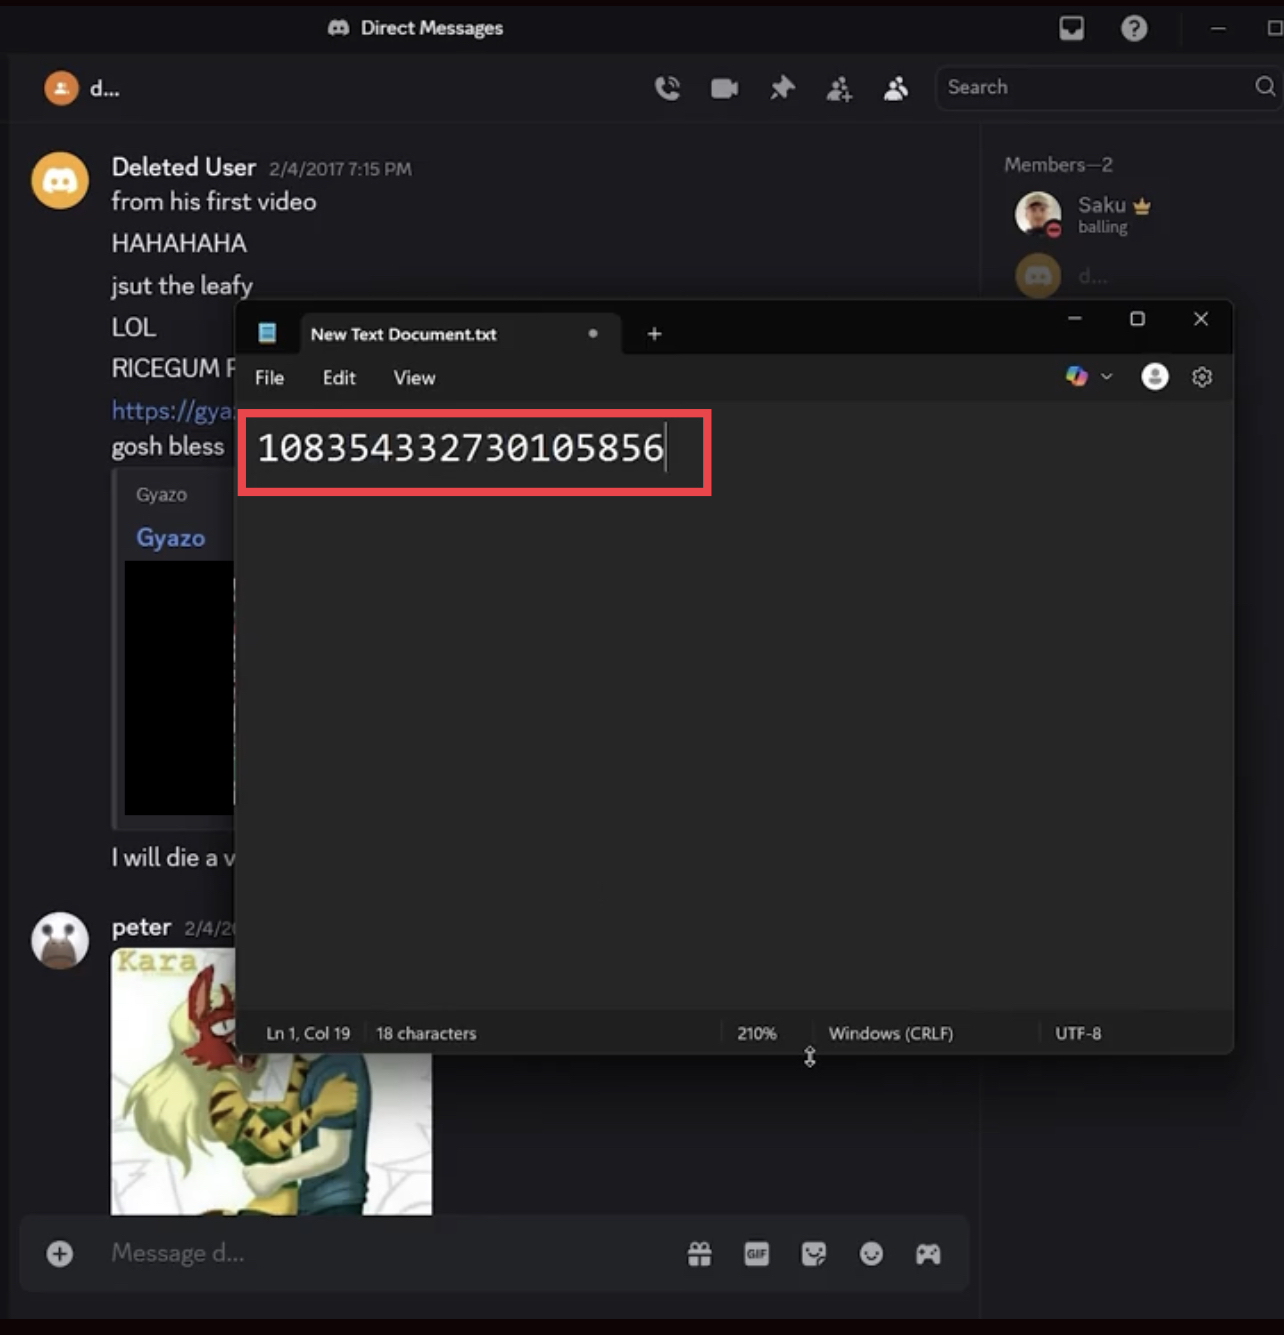Open the GIF picker
The width and height of the screenshot is (1284, 1335).
coord(757,1254)
